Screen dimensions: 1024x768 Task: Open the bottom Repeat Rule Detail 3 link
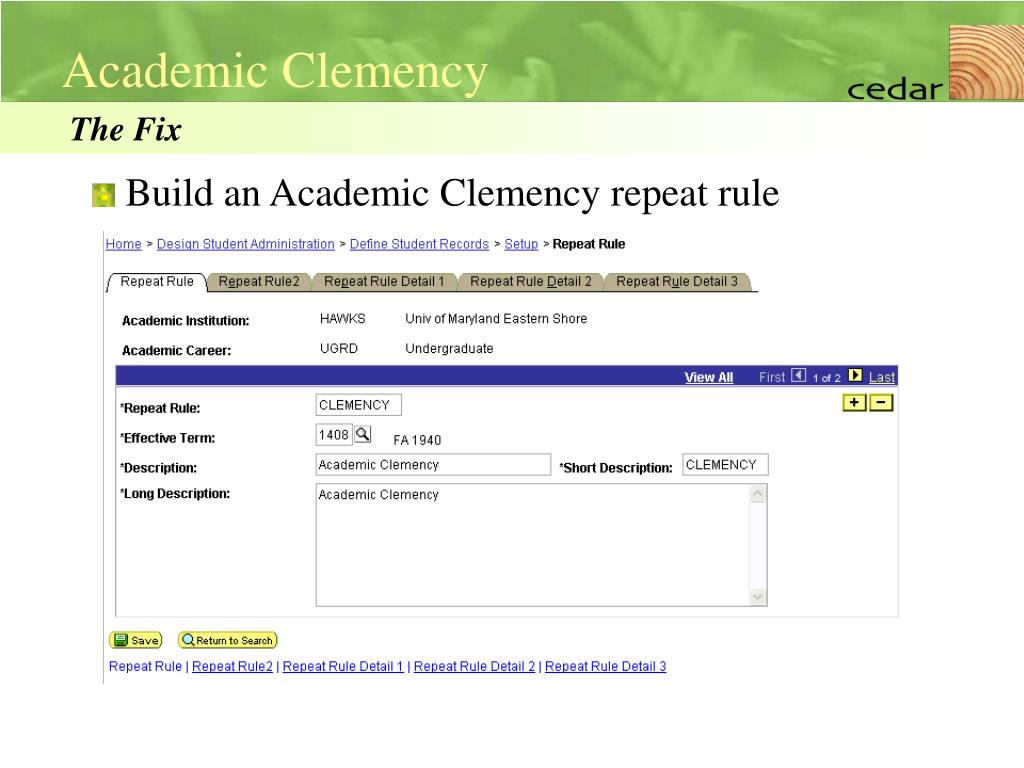pyautogui.click(x=605, y=667)
